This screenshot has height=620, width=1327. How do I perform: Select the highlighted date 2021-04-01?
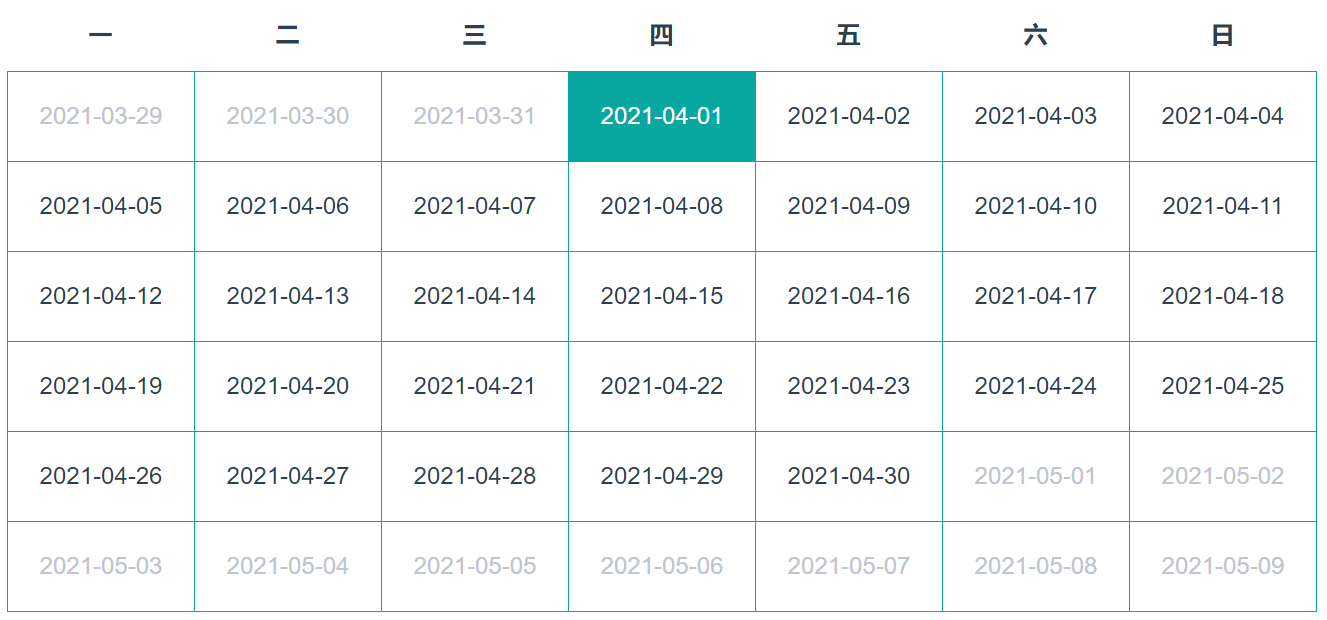(x=661, y=116)
